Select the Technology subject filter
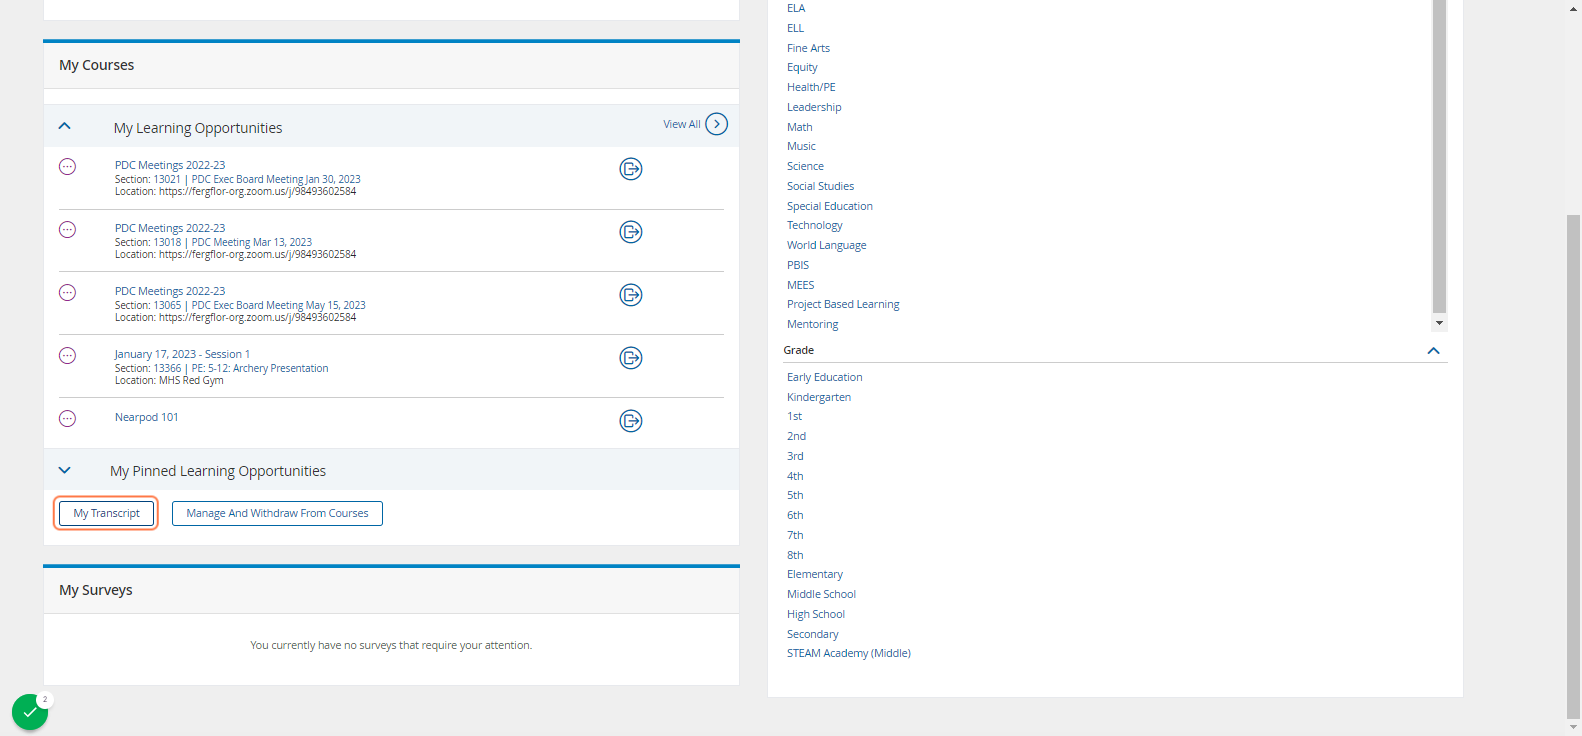Viewport: 1582px width, 736px height. click(x=815, y=226)
